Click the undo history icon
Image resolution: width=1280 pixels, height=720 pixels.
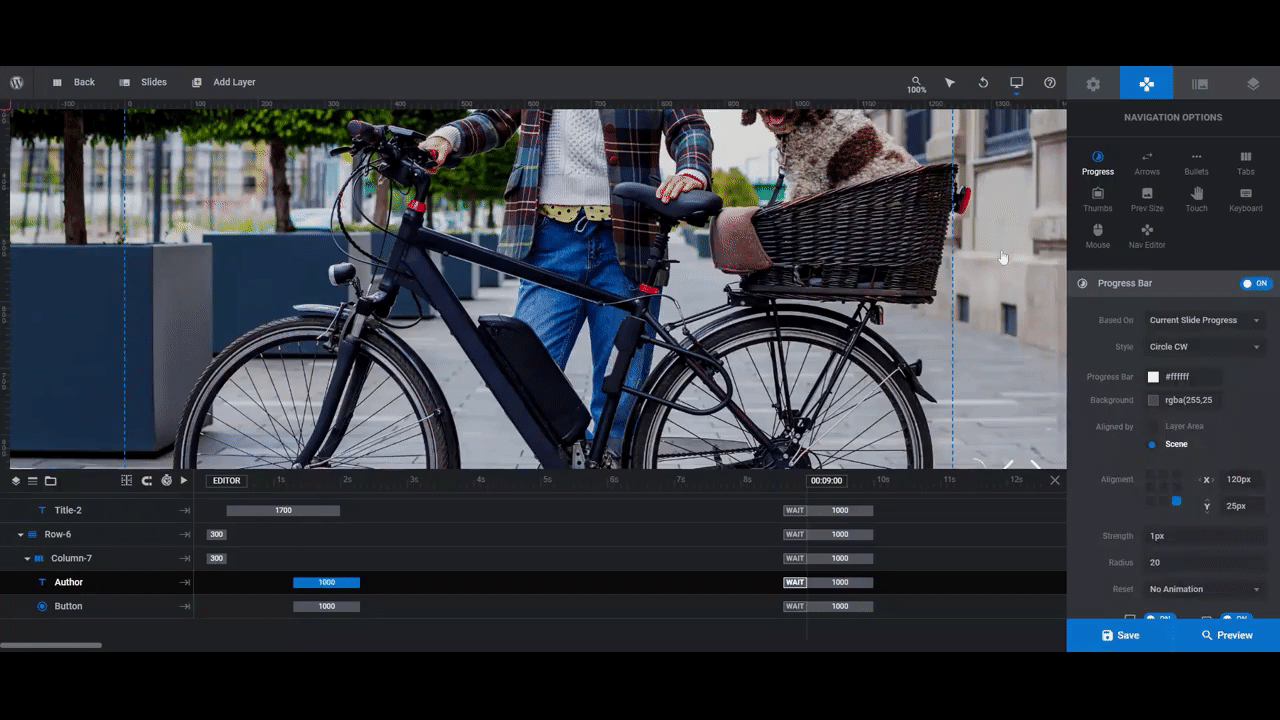[983, 82]
